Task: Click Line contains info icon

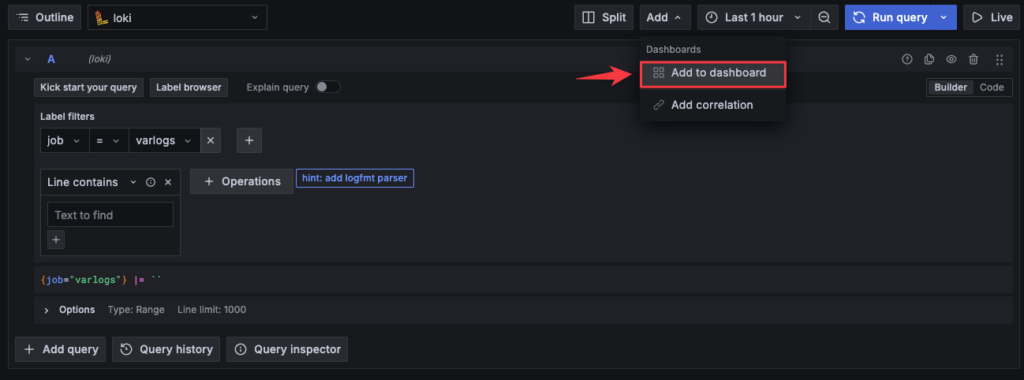Action: click(151, 182)
